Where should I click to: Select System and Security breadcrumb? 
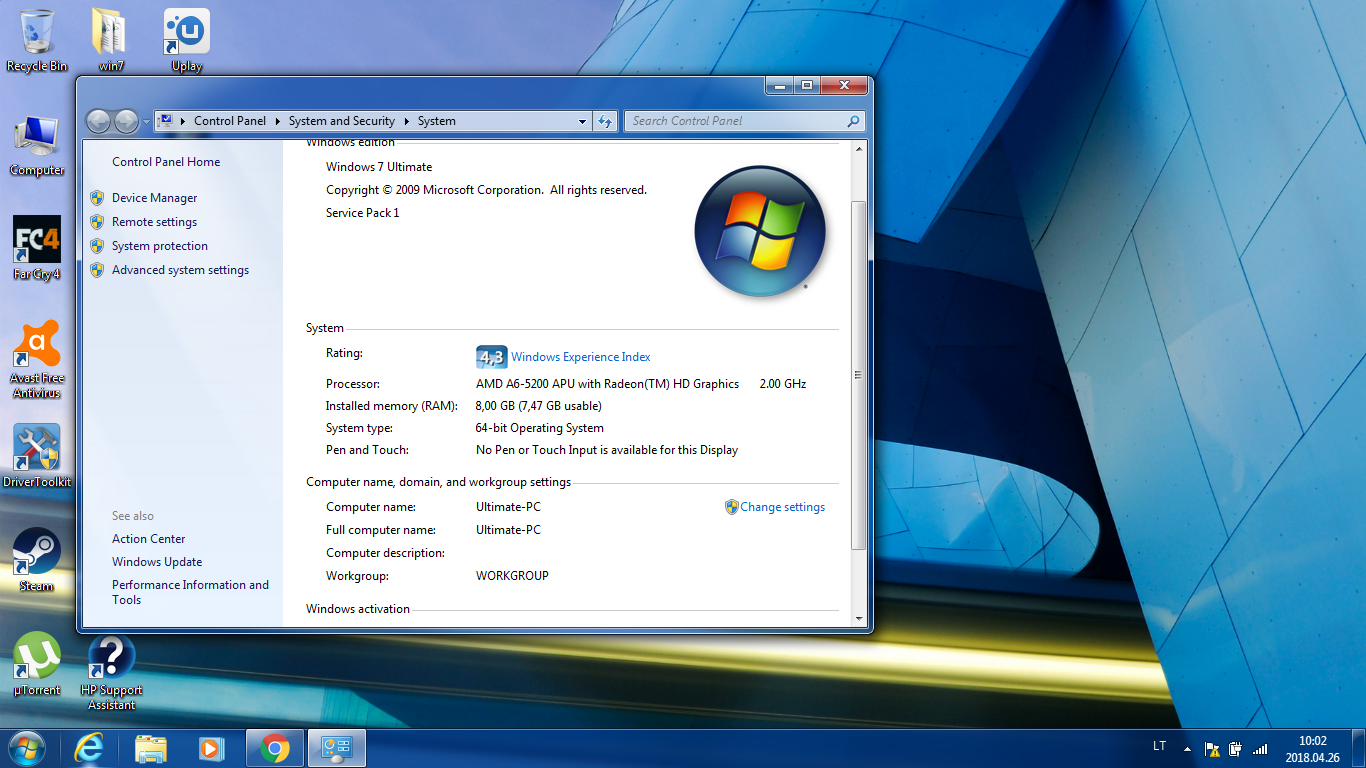click(x=342, y=121)
